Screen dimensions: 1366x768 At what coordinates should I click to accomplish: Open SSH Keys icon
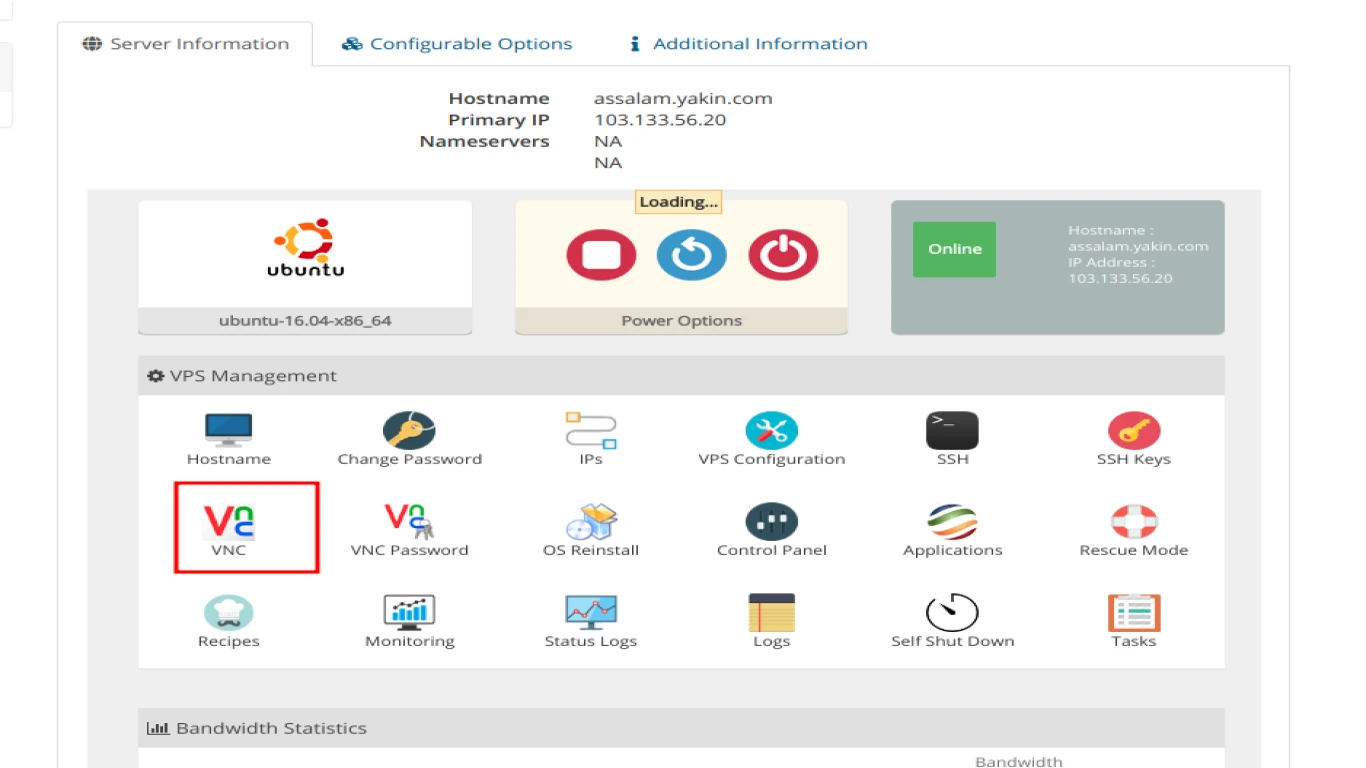1134,430
